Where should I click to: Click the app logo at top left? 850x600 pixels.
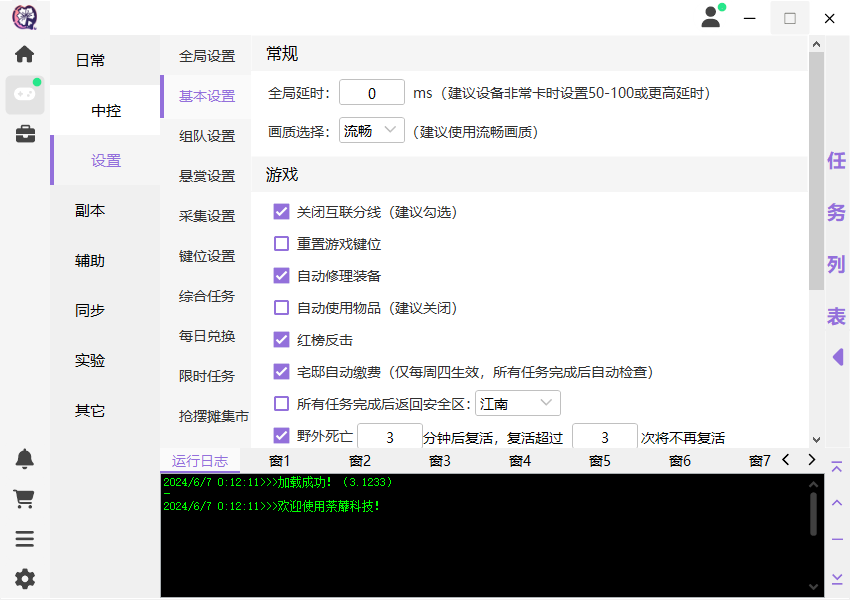(24, 17)
